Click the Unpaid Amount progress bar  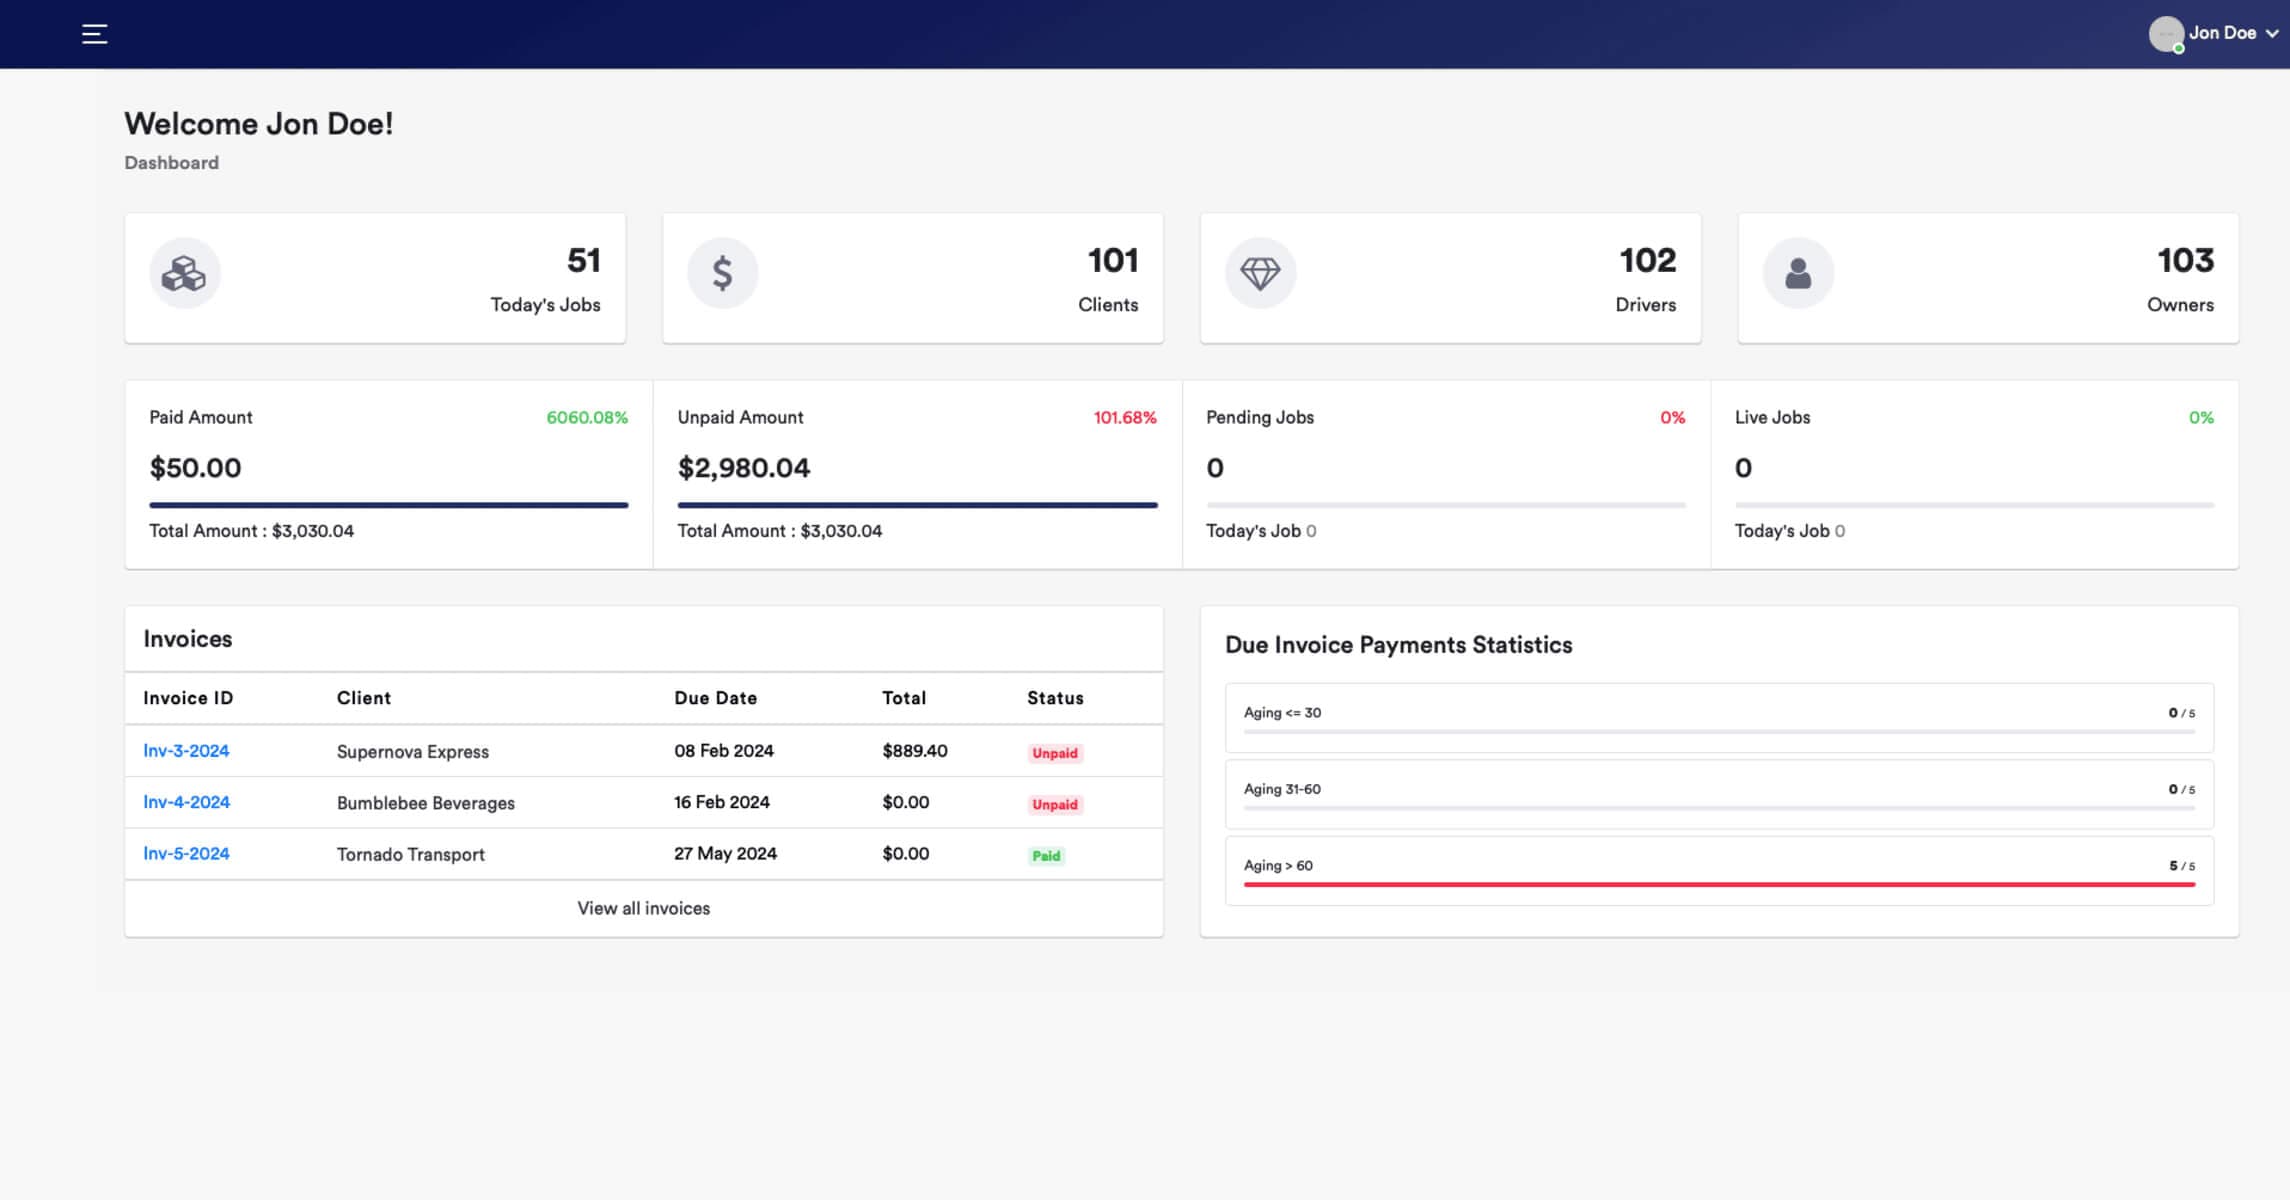tap(917, 505)
